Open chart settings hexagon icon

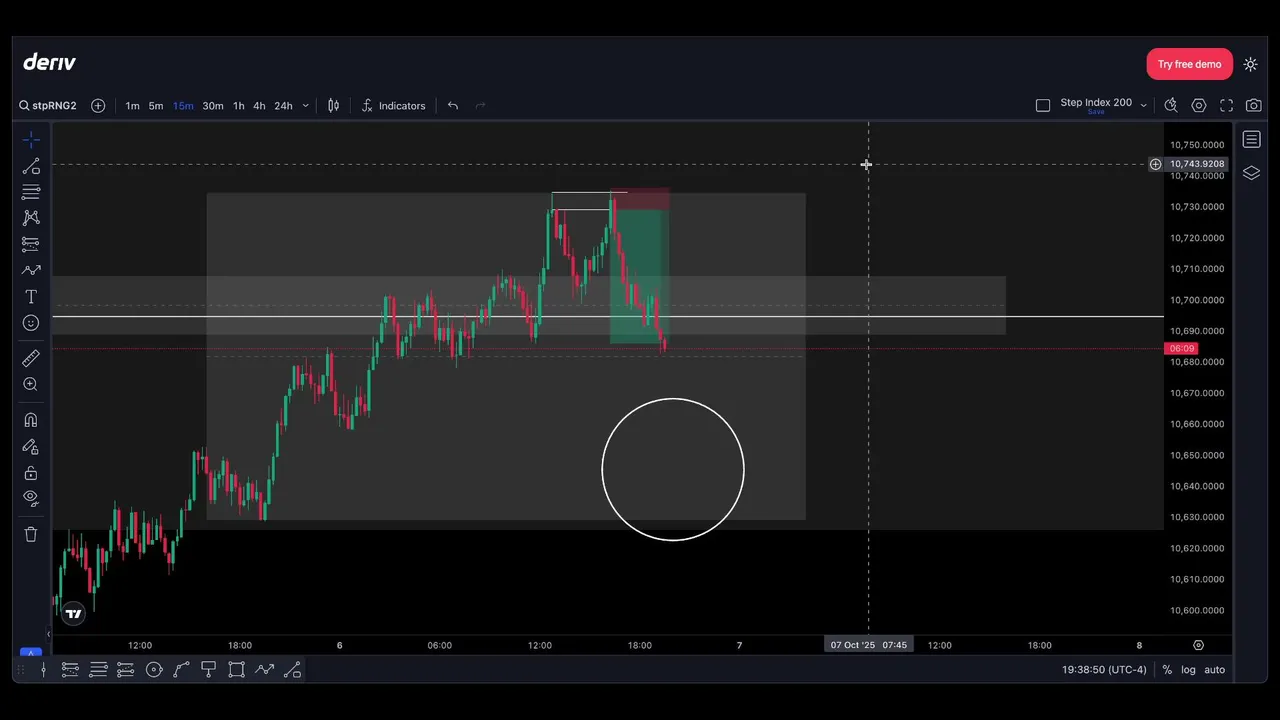coord(1199,105)
